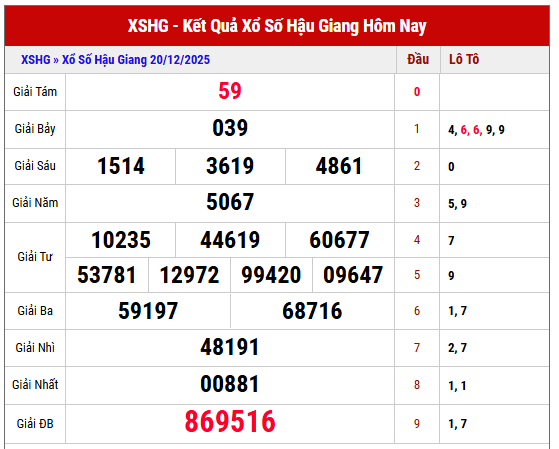This screenshot has width=559, height=449.
Task: Click the Giải Nhất row label
Action: coord(35,385)
